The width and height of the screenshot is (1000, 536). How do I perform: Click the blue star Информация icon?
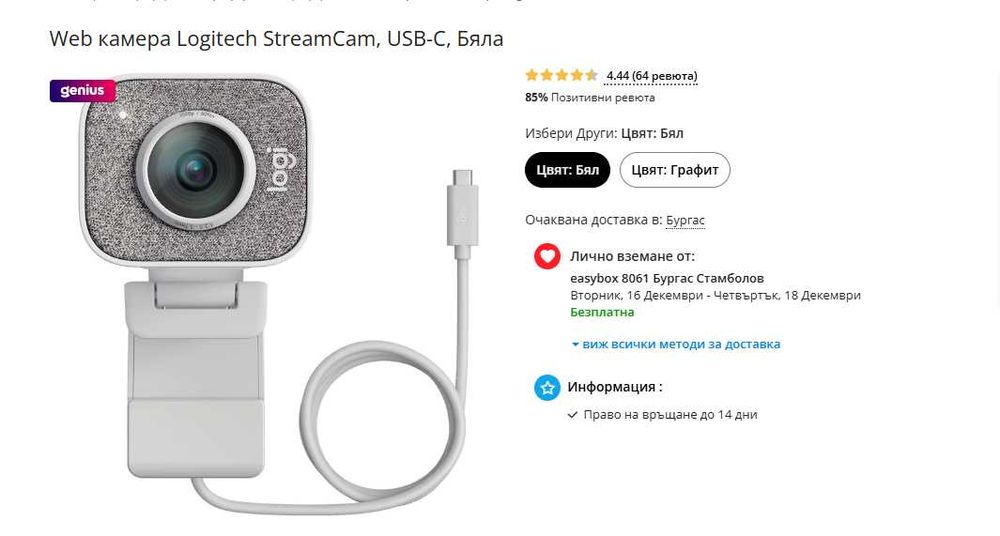pos(547,387)
